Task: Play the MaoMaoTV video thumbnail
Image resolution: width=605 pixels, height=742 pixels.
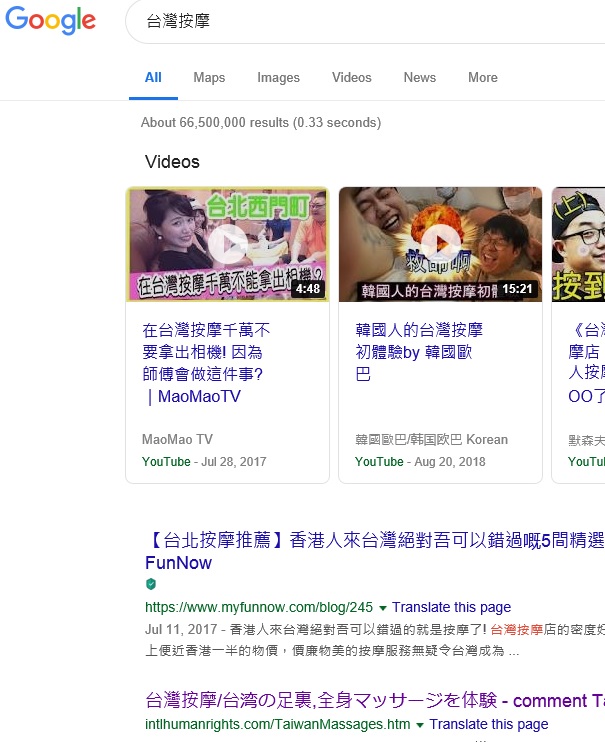Action: coord(227,244)
